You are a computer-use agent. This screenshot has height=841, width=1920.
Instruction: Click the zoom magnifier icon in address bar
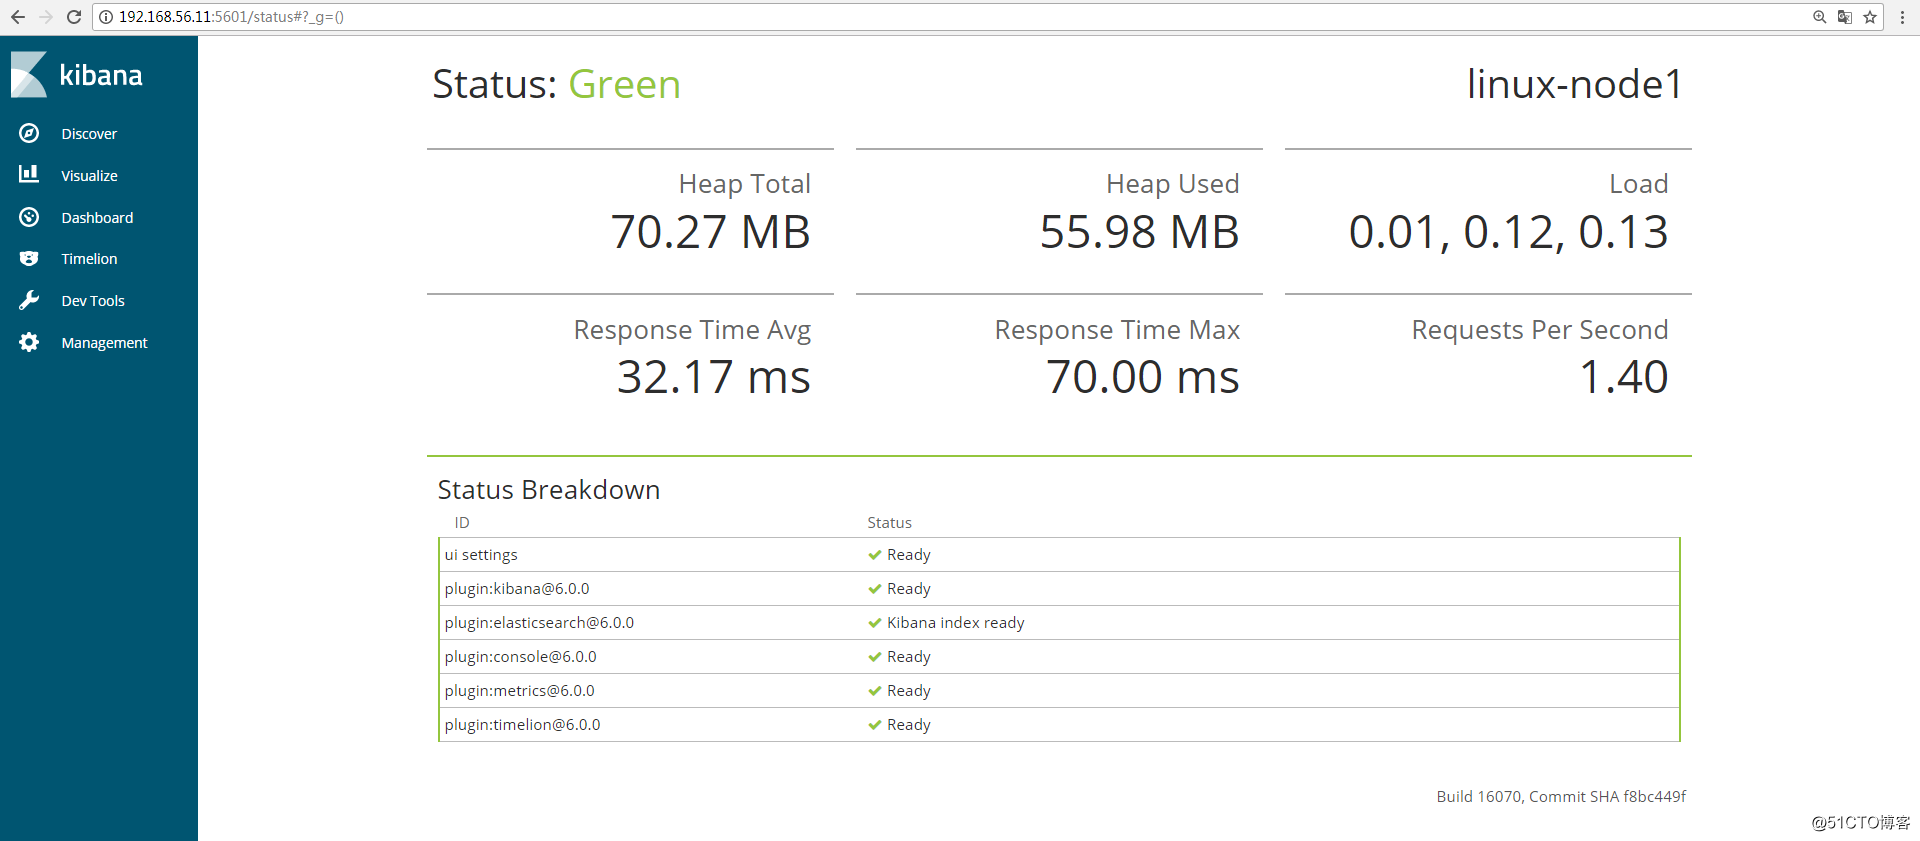coord(1820,17)
